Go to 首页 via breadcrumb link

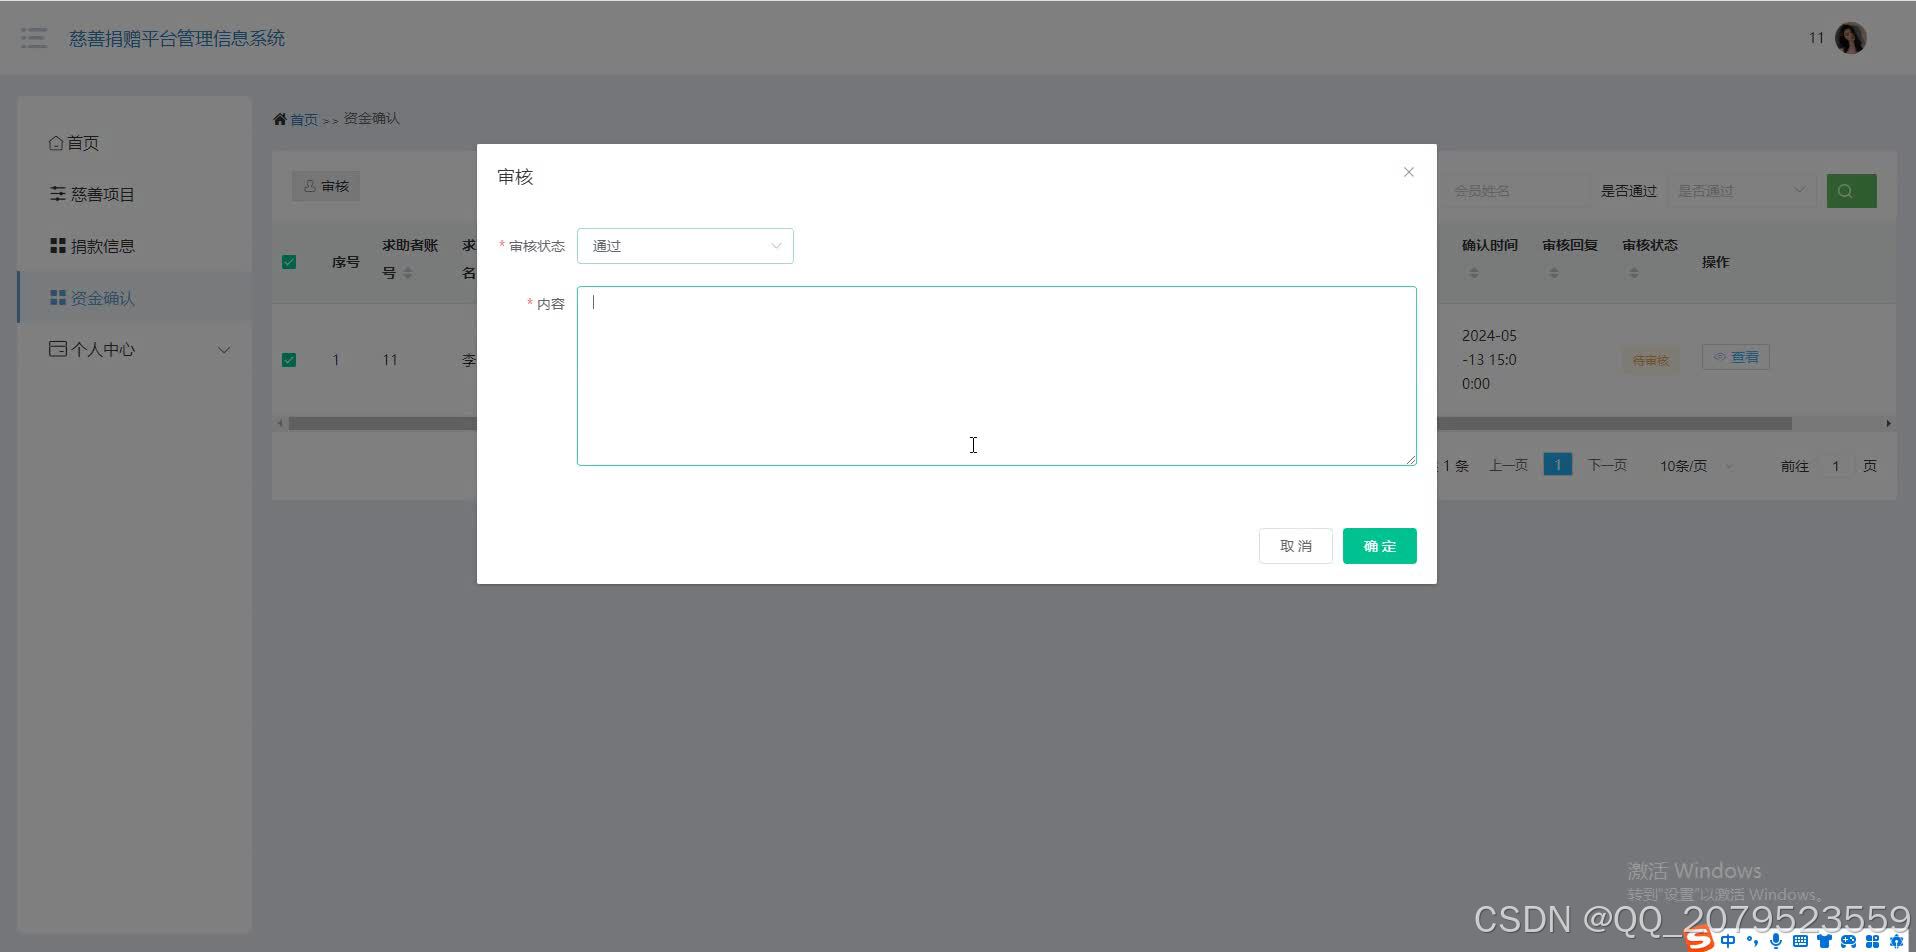tap(304, 119)
